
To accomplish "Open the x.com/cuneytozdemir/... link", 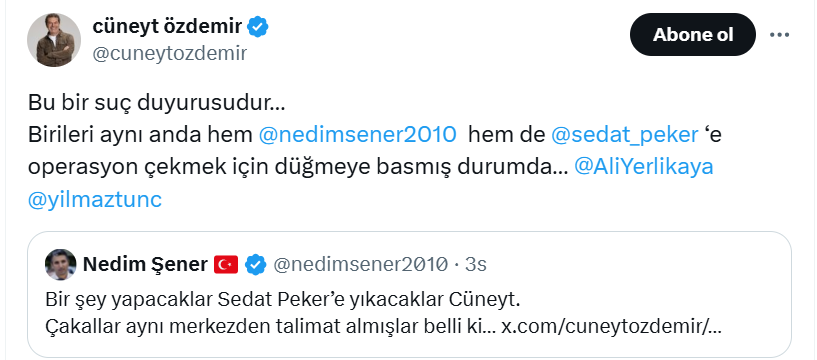I will coord(611,327).
